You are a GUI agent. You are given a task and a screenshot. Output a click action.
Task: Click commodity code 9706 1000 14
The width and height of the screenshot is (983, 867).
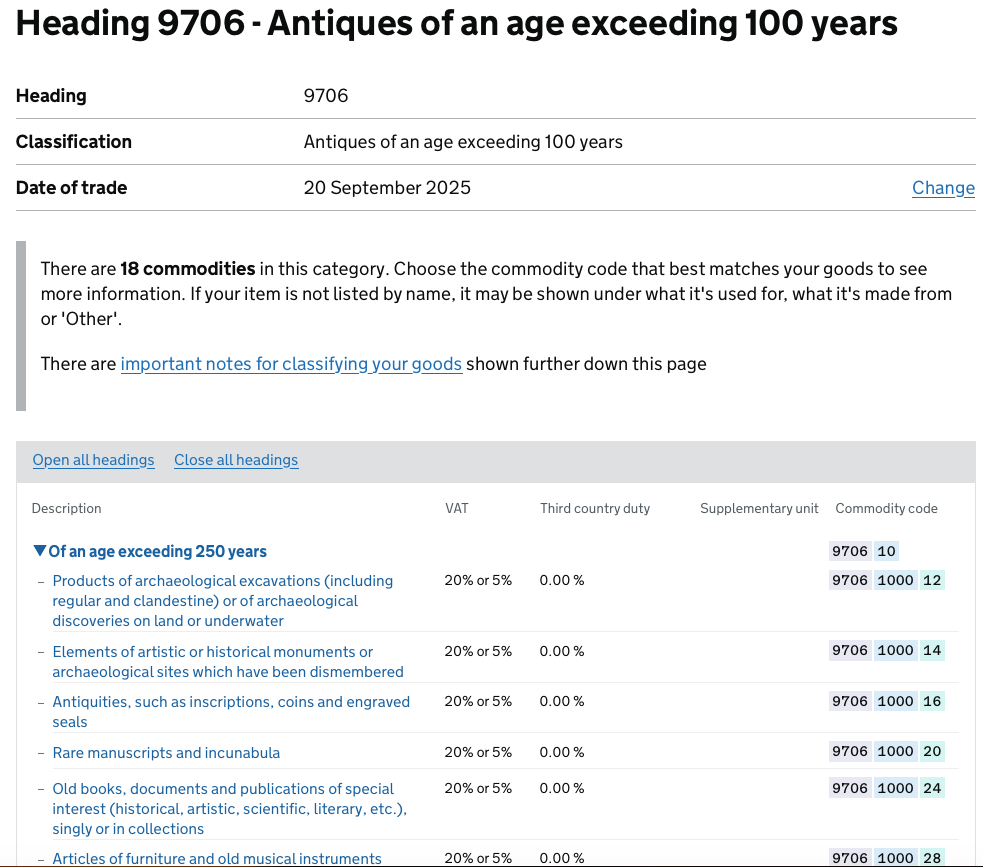886,650
